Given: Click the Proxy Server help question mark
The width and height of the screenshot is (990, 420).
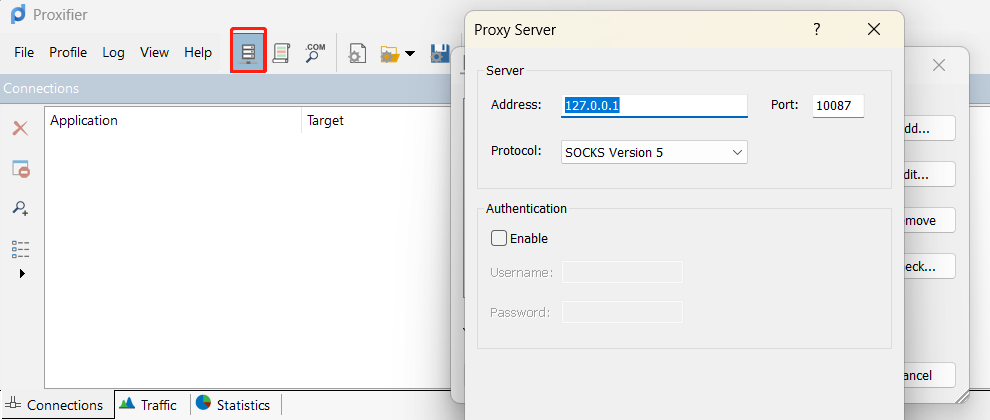Looking at the screenshot, I should (816, 29).
